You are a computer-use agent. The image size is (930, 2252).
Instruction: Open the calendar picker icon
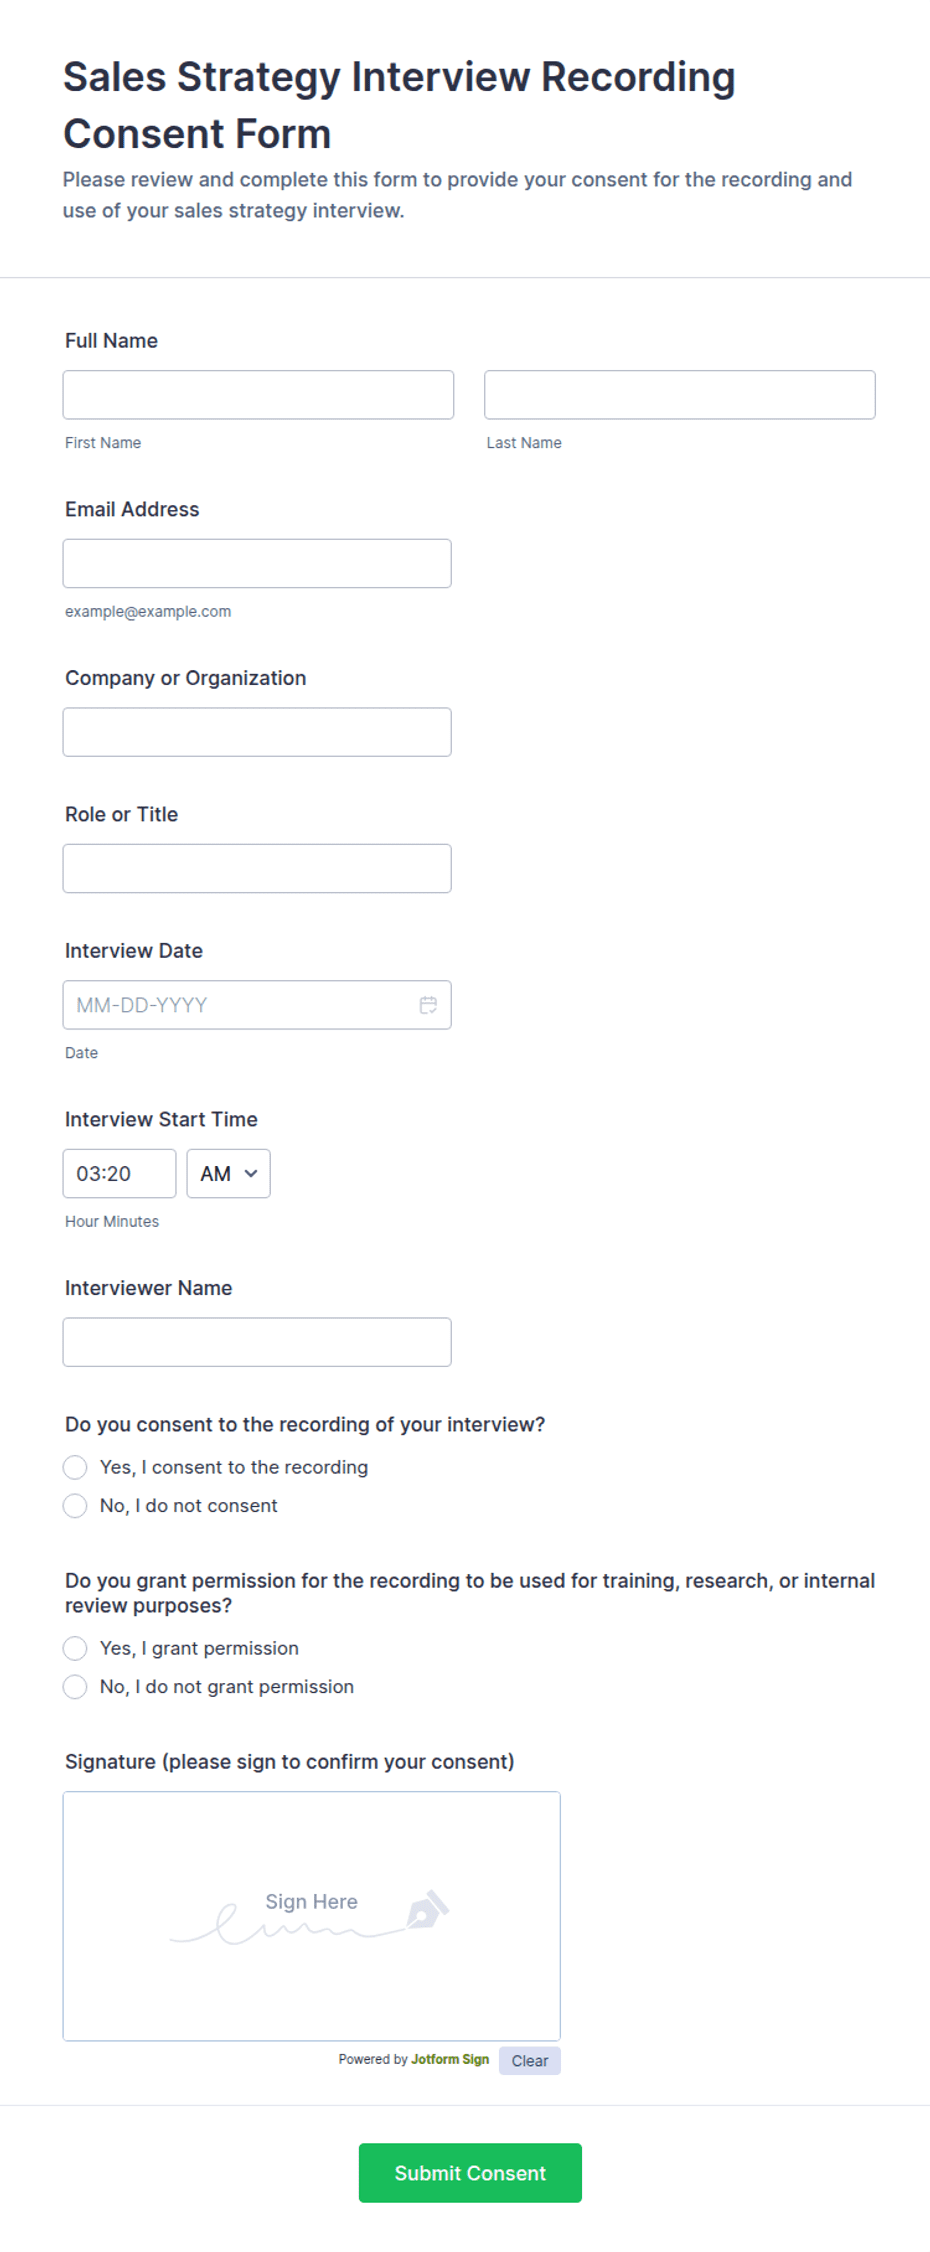[428, 1005]
